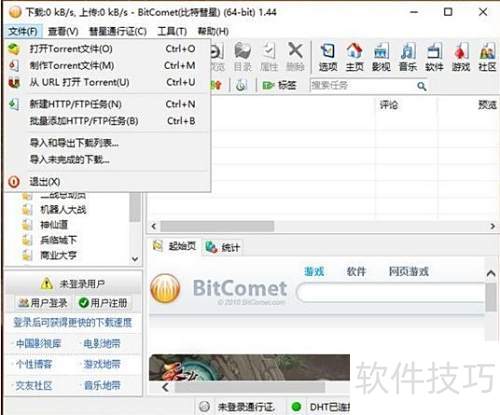The width and height of the screenshot is (500, 415).
Task: Click the banner scroll-left arrow
Action: tap(165, 387)
